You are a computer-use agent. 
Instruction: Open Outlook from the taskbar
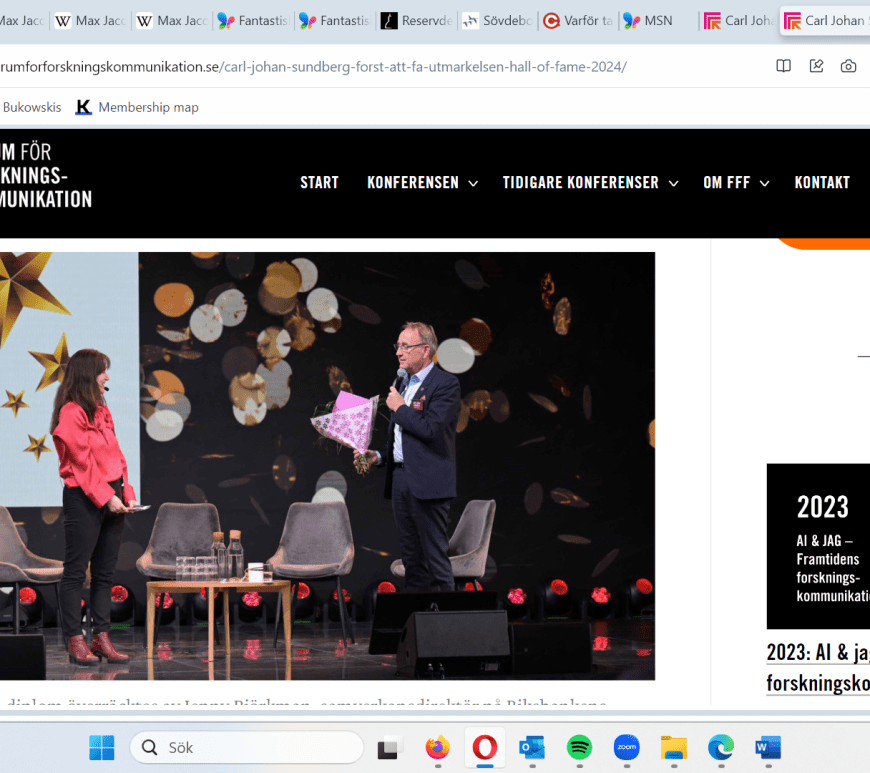(532, 747)
